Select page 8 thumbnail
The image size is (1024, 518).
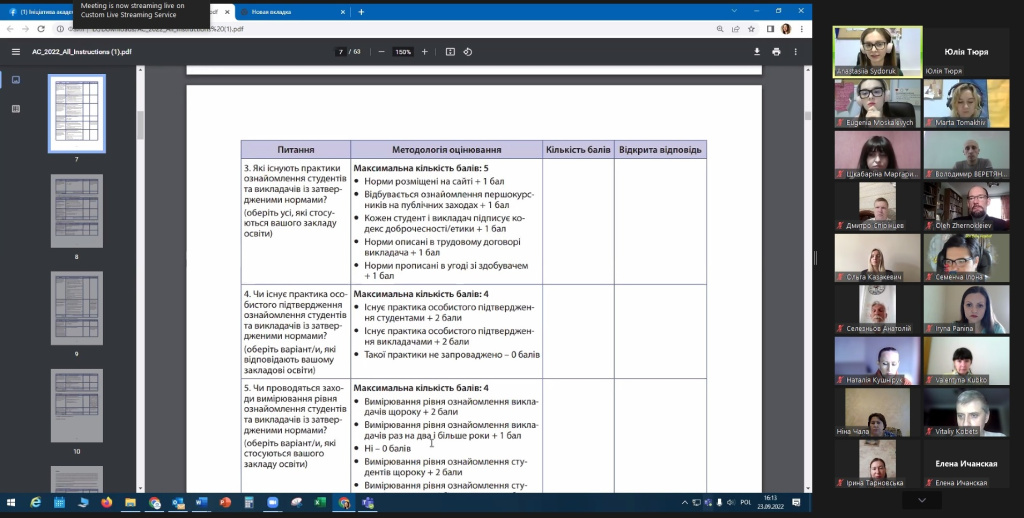click(x=76, y=211)
